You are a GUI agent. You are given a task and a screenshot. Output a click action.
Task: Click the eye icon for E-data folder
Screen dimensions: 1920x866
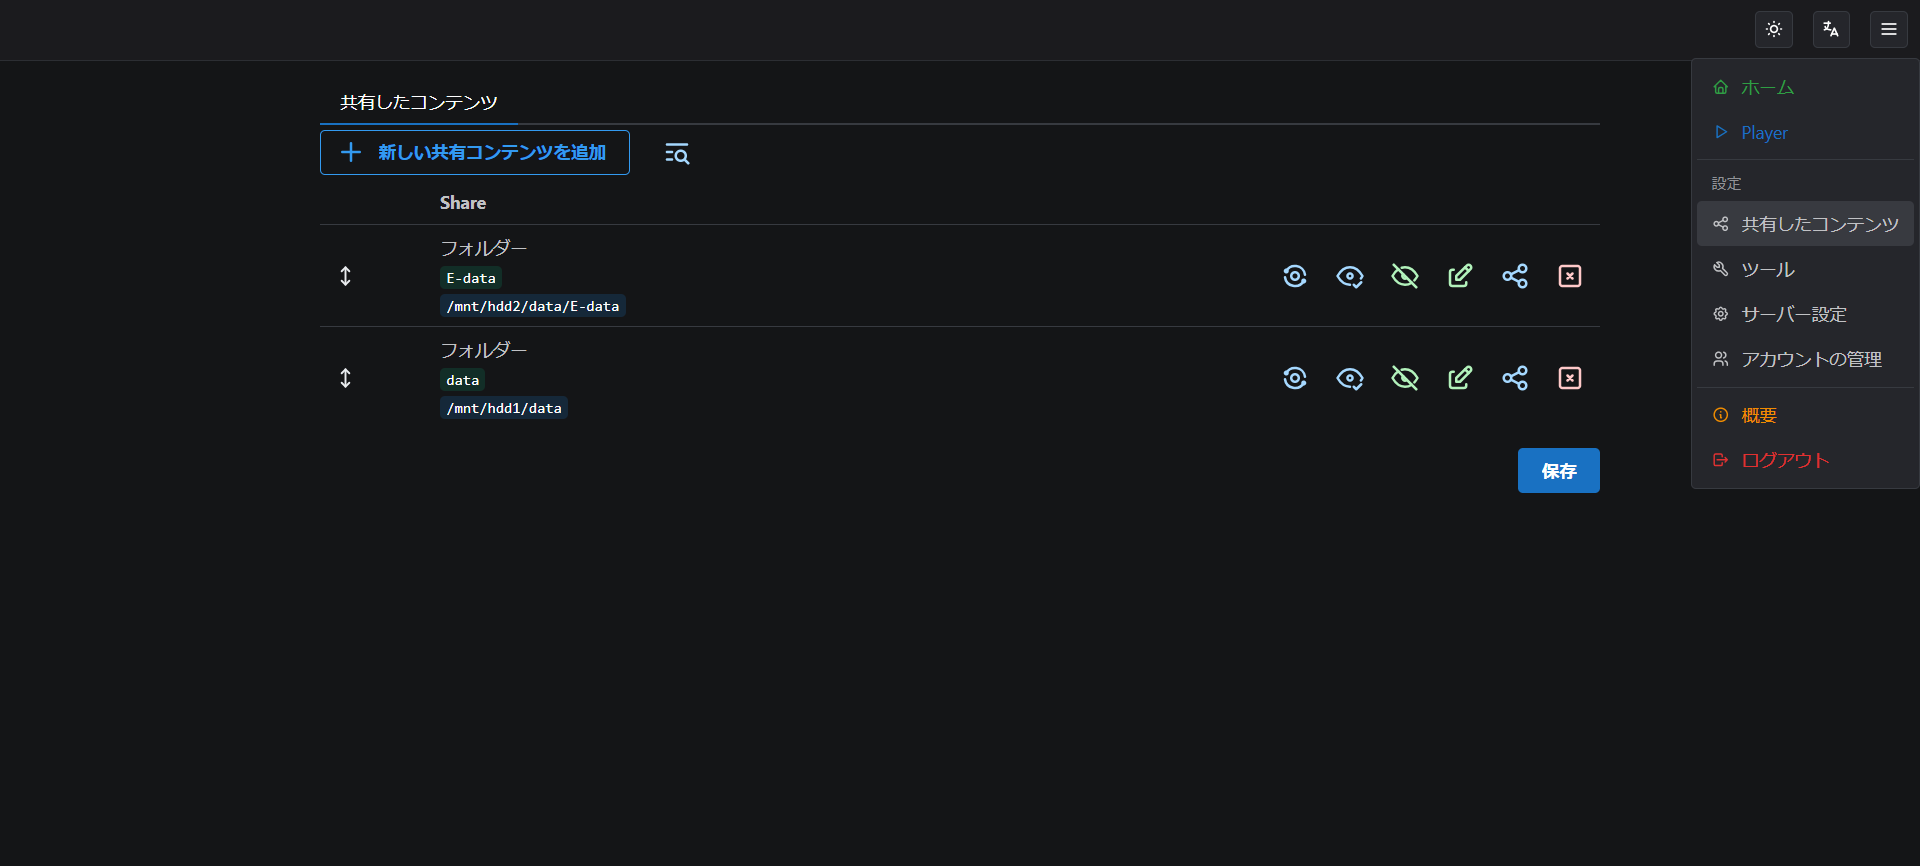(1349, 276)
